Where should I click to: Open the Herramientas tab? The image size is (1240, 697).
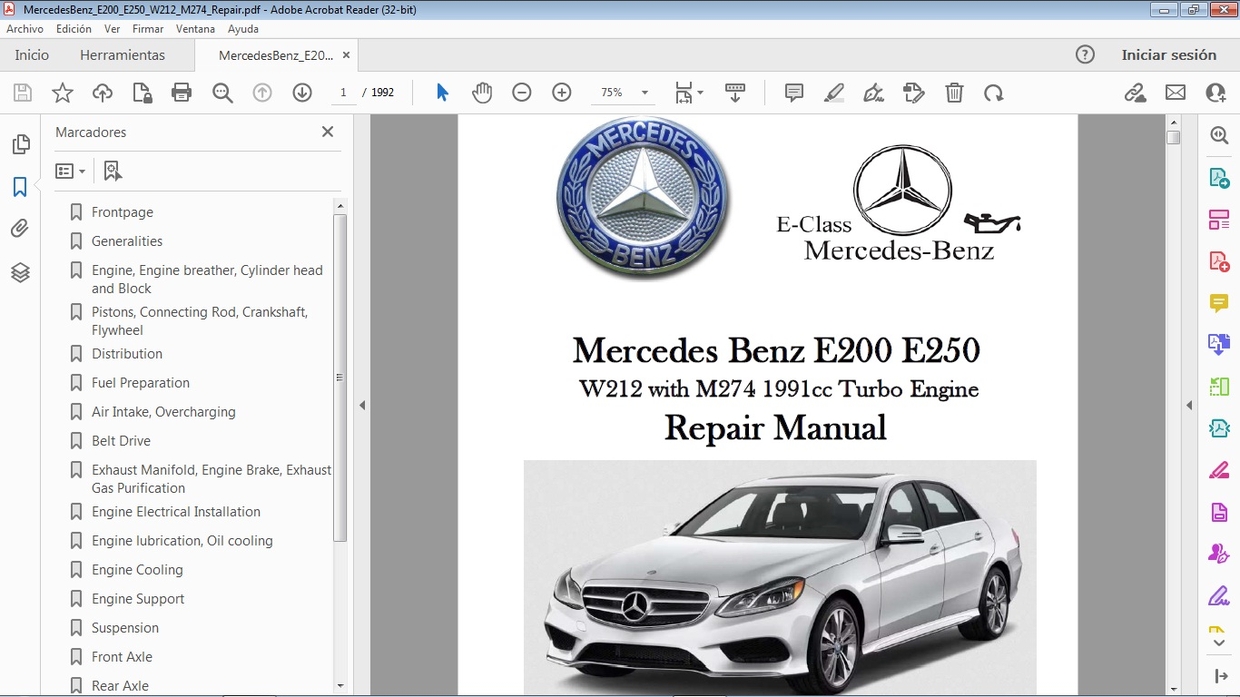pyautogui.click(x=122, y=55)
